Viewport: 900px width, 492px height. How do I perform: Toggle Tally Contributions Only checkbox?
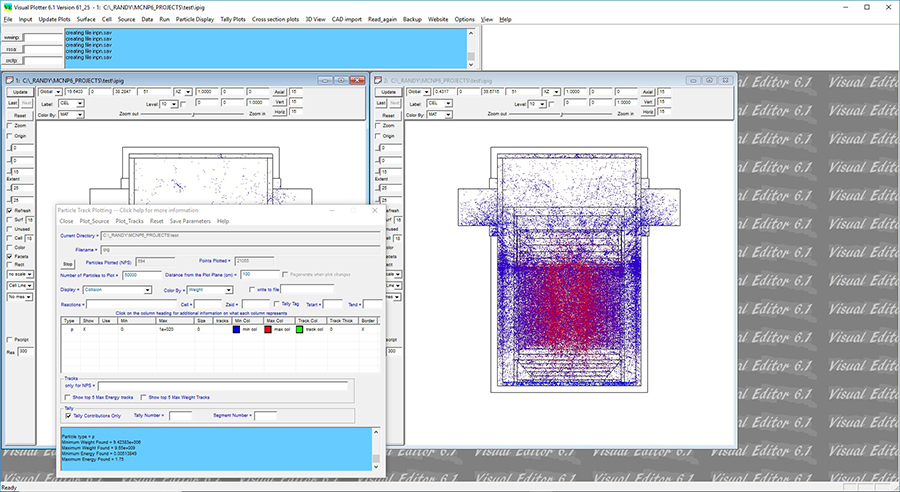[x=68, y=416]
